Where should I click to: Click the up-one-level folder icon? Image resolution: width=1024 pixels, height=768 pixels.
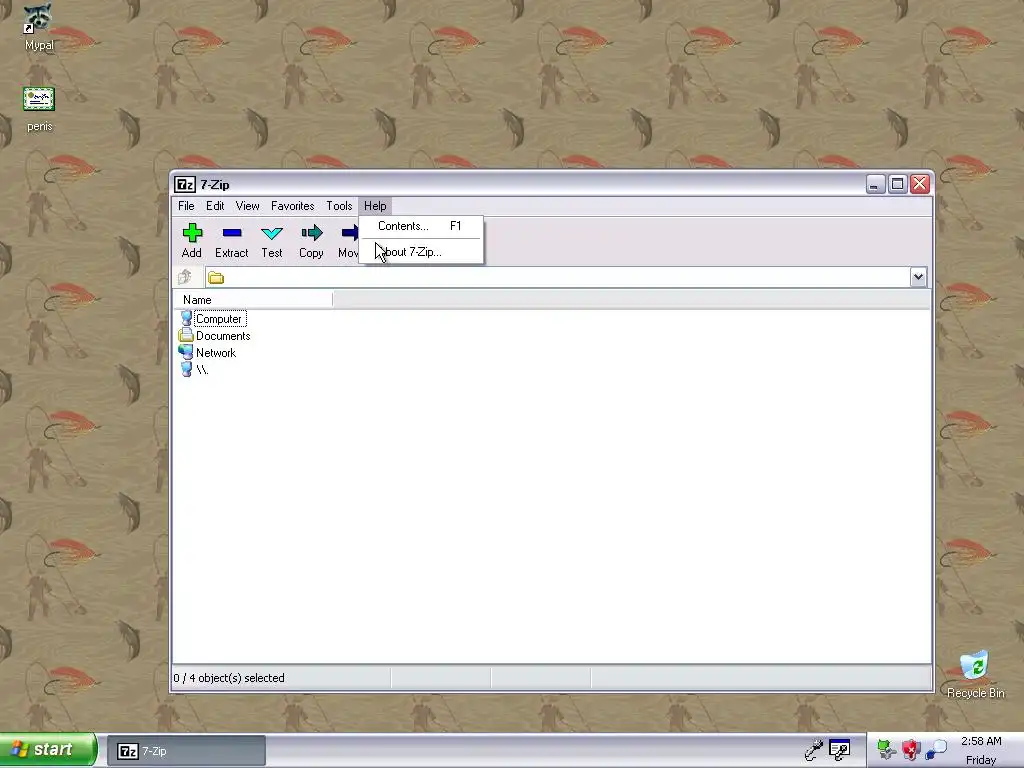point(185,277)
